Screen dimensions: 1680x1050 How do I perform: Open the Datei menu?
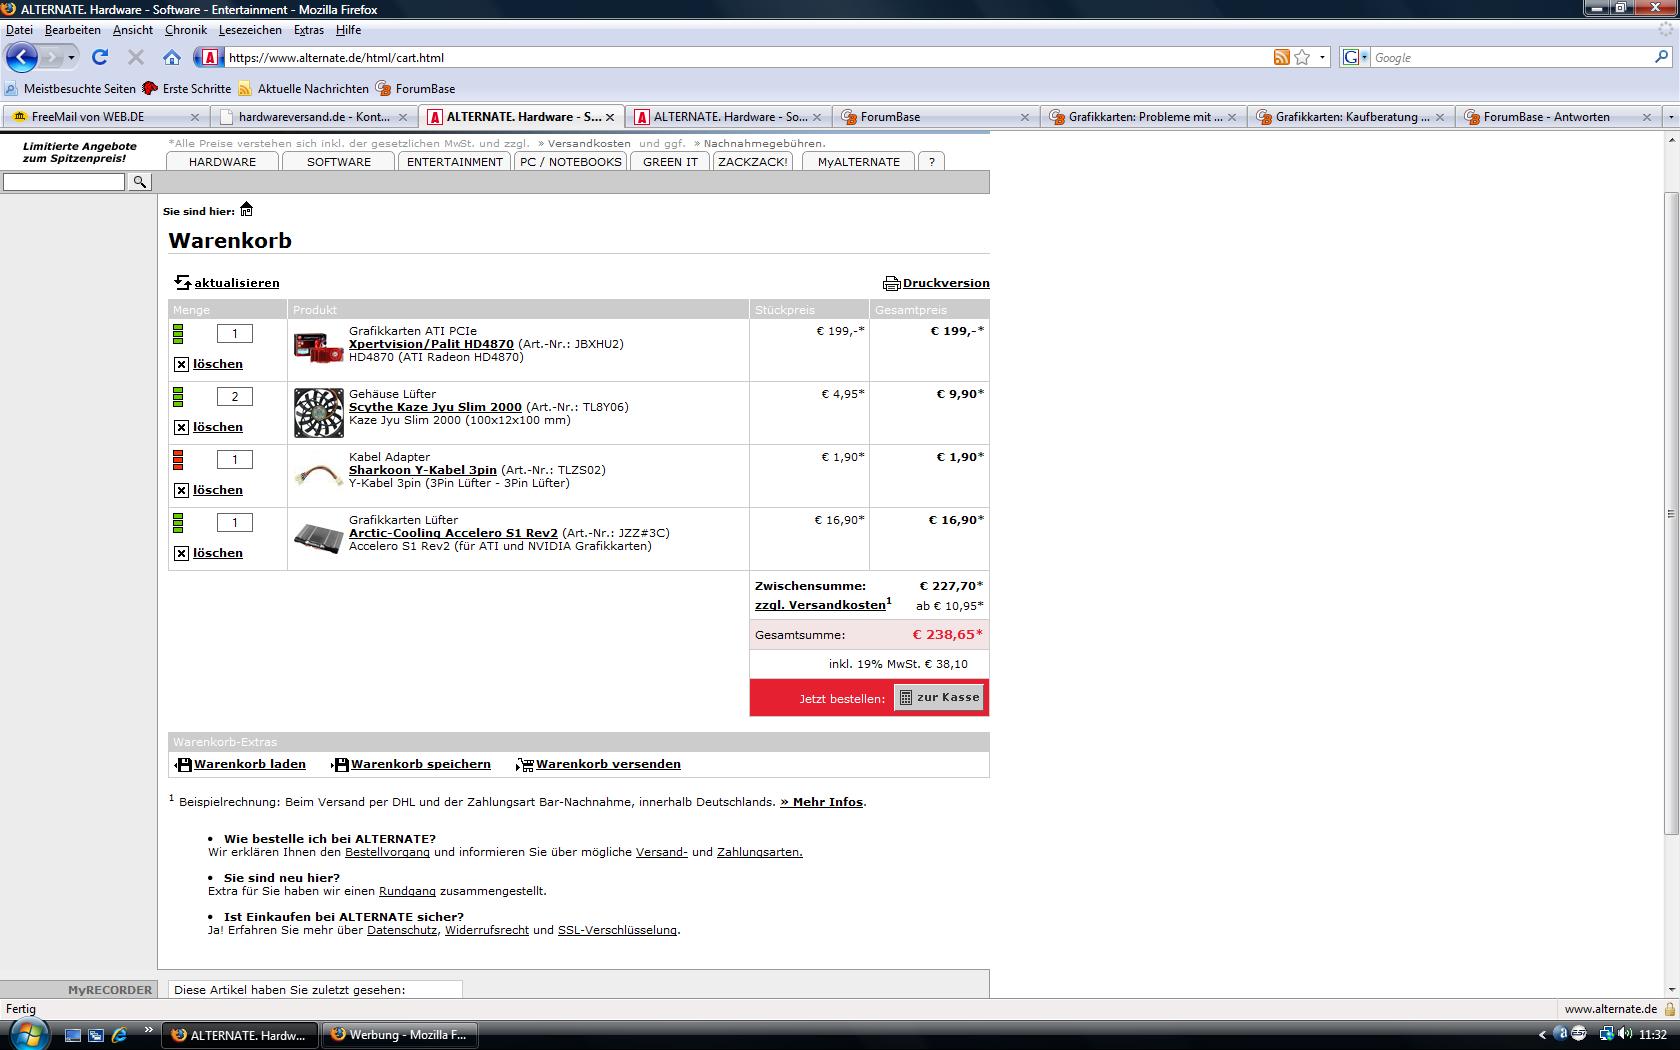tap(19, 30)
